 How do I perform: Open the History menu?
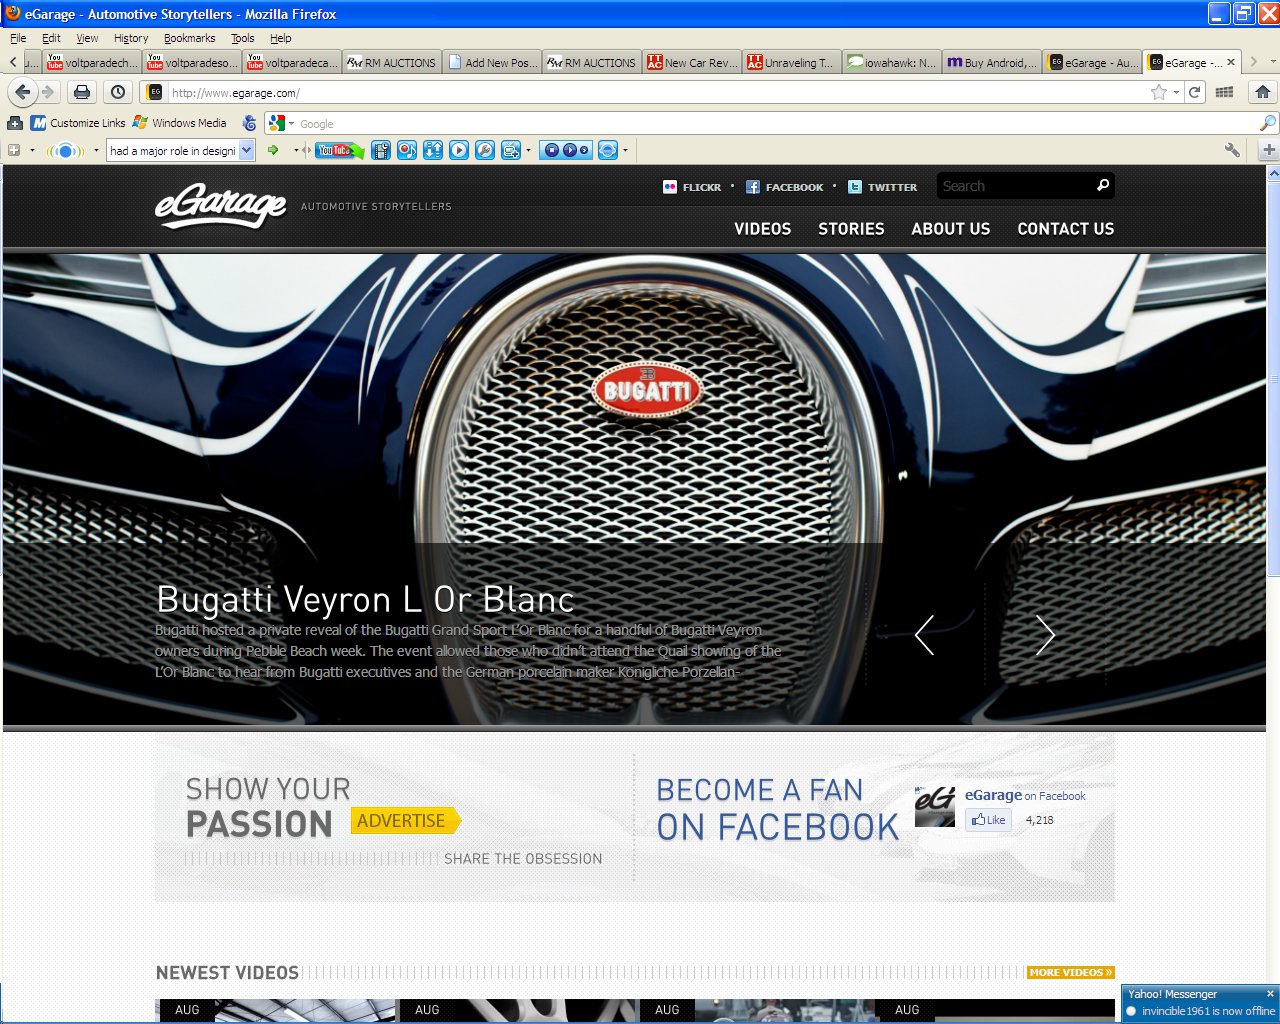131,38
